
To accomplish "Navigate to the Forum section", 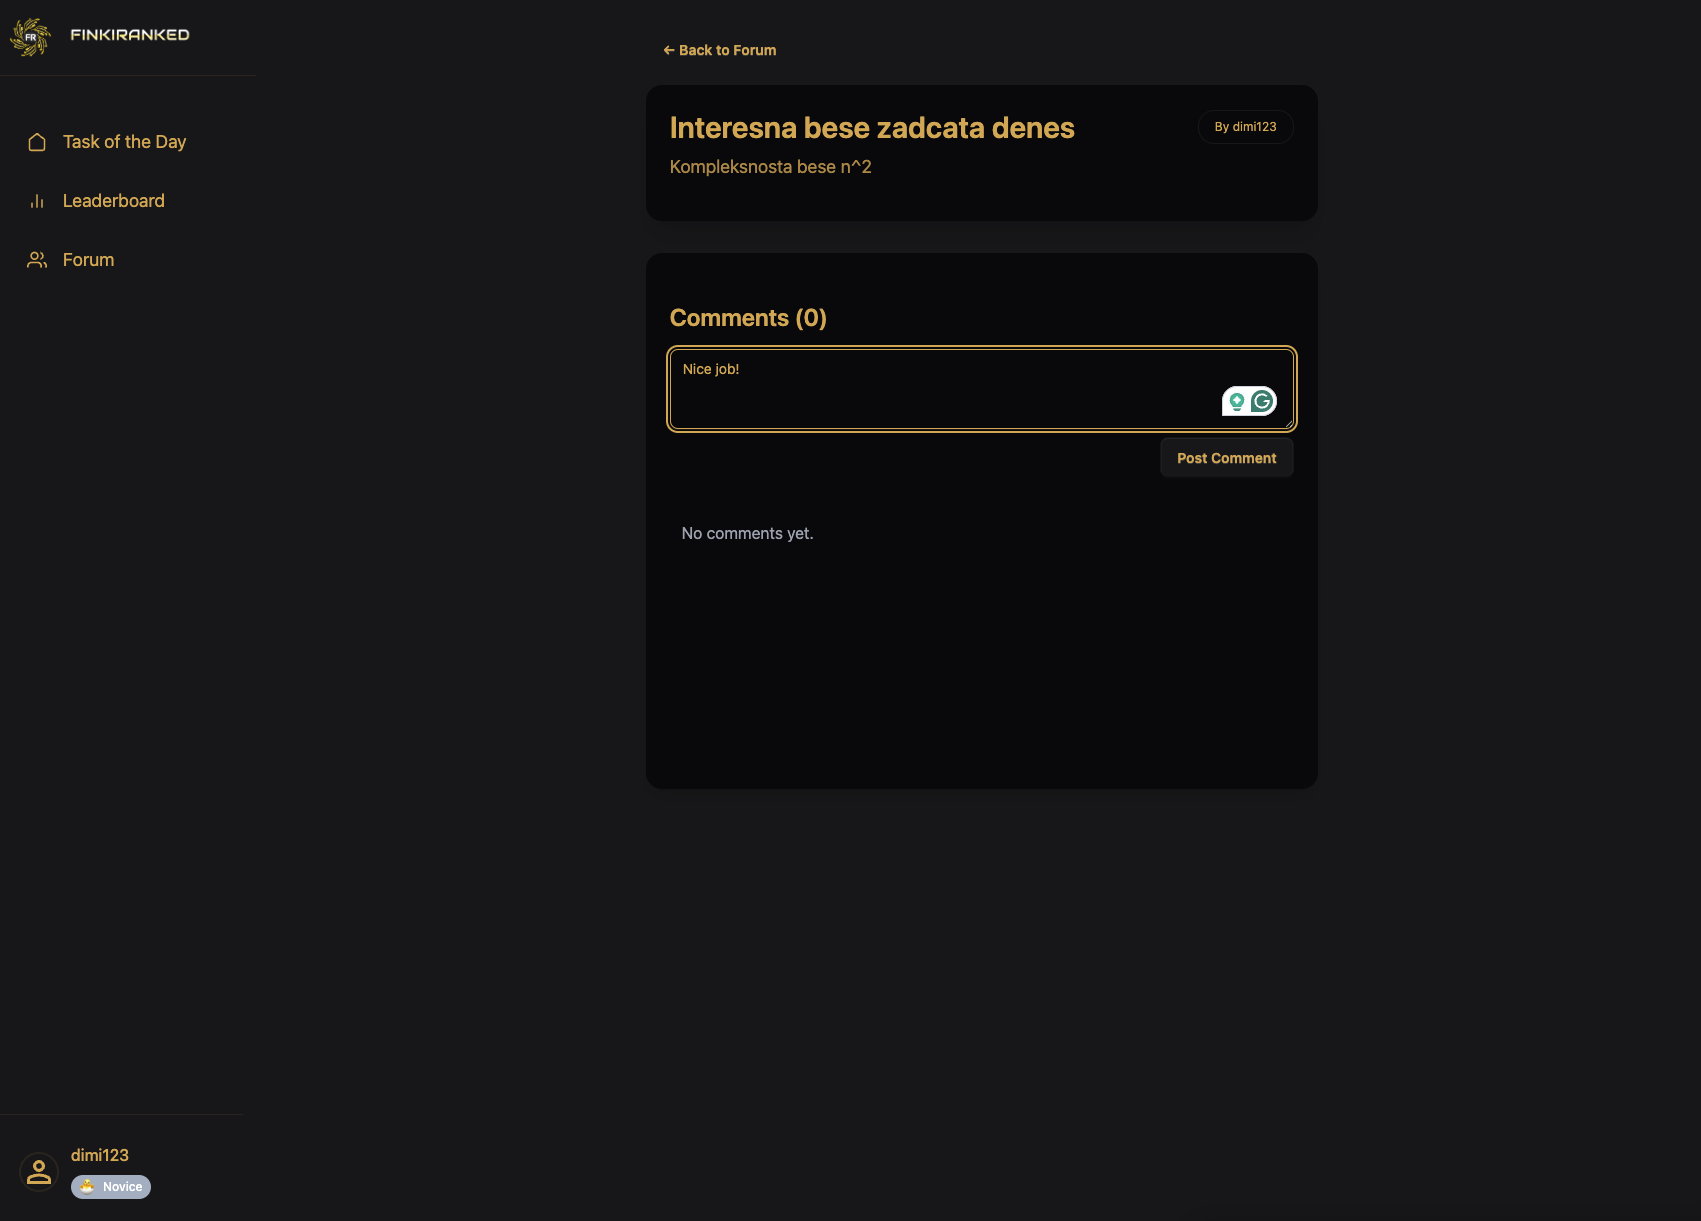I will tap(88, 260).
